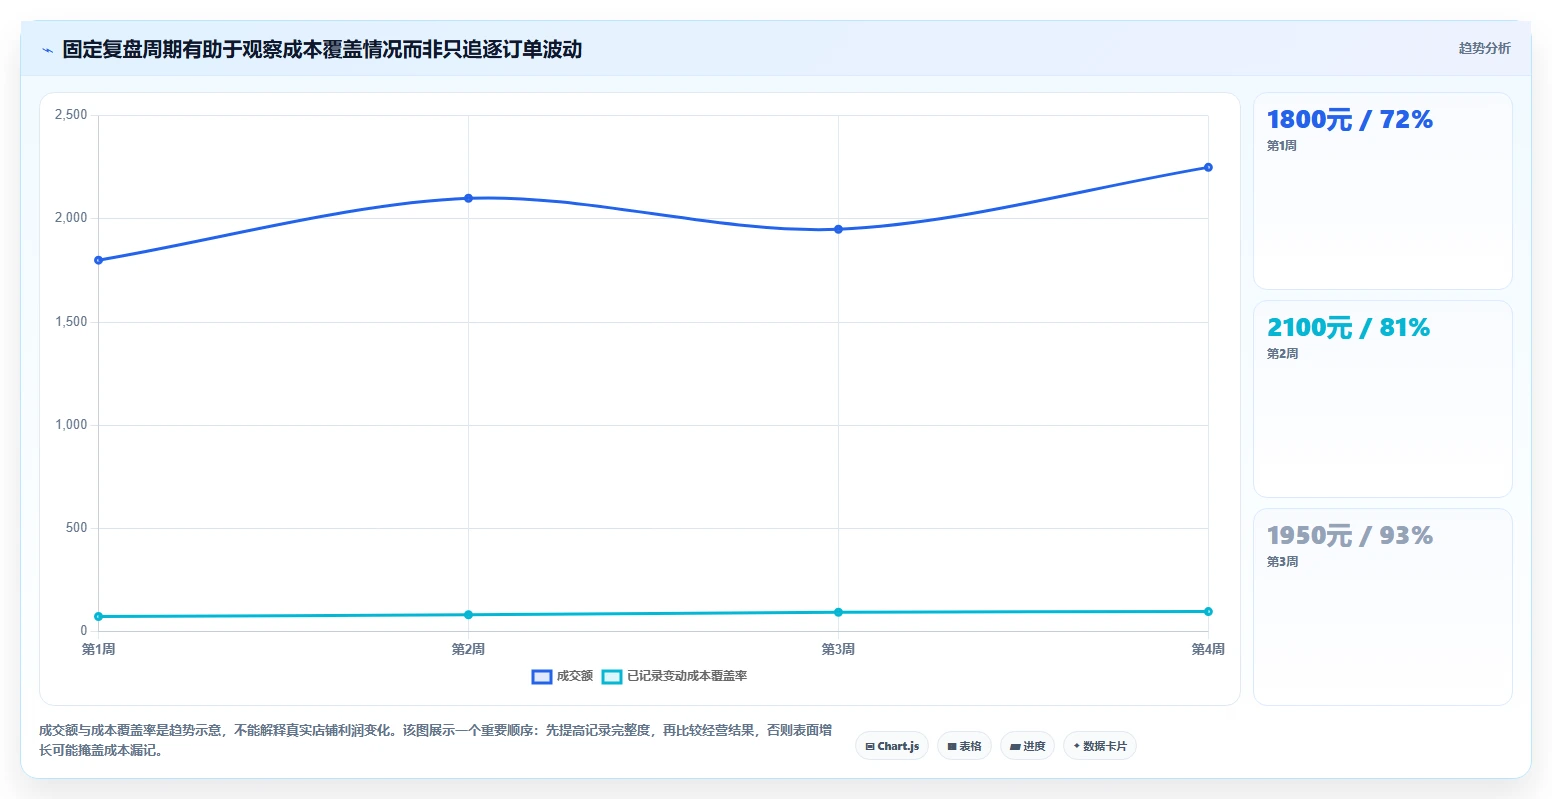Image resolution: width=1552 pixels, height=799 pixels.
Task: Toggle the 成交额 legend item
Action: tap(562, 676)
